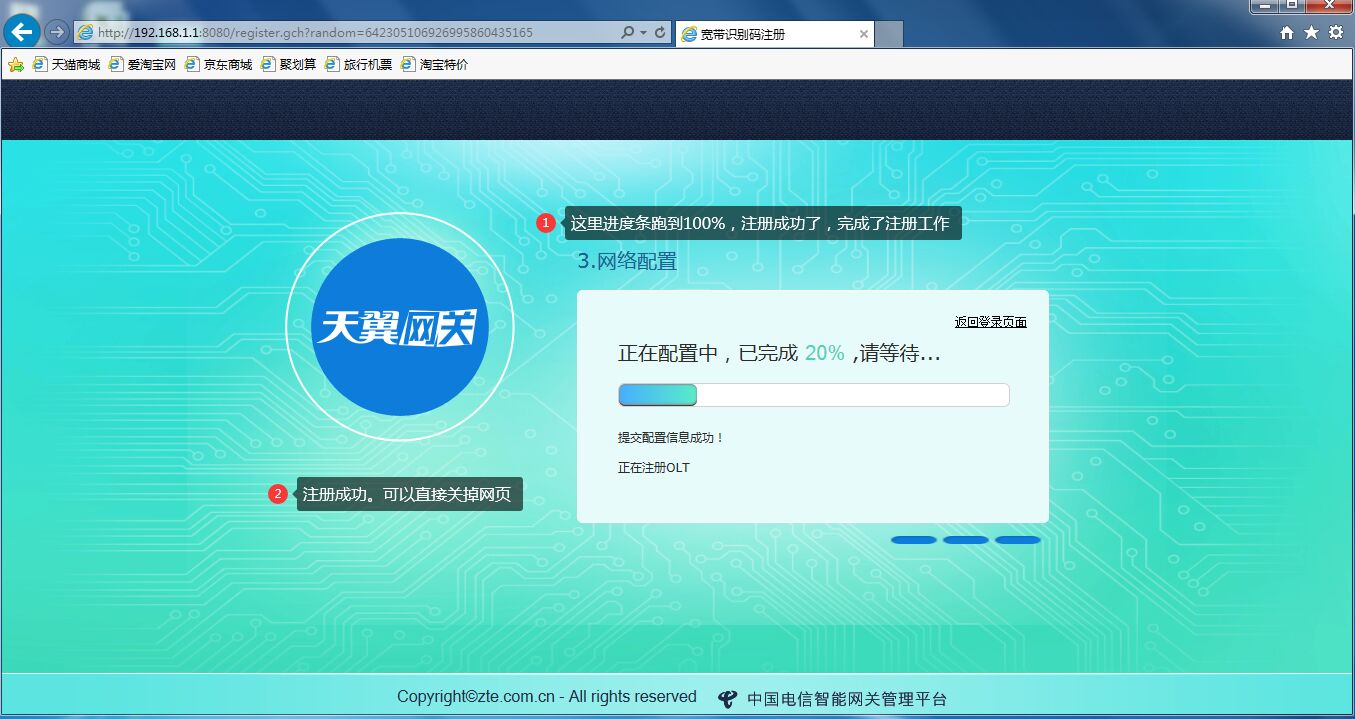
Task: Close the 宽带识别码注册 tab
Action: tap(864, 34)
